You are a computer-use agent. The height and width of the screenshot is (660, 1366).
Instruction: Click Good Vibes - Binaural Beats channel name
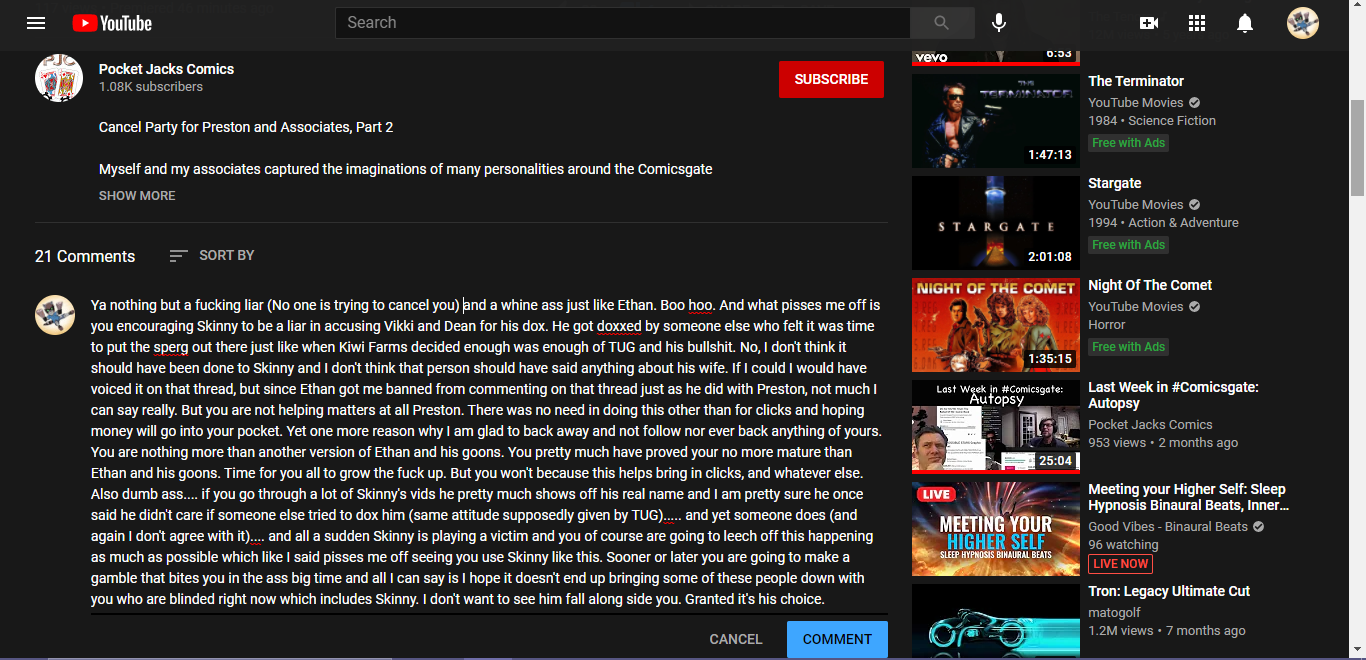tap(1168, 527)
